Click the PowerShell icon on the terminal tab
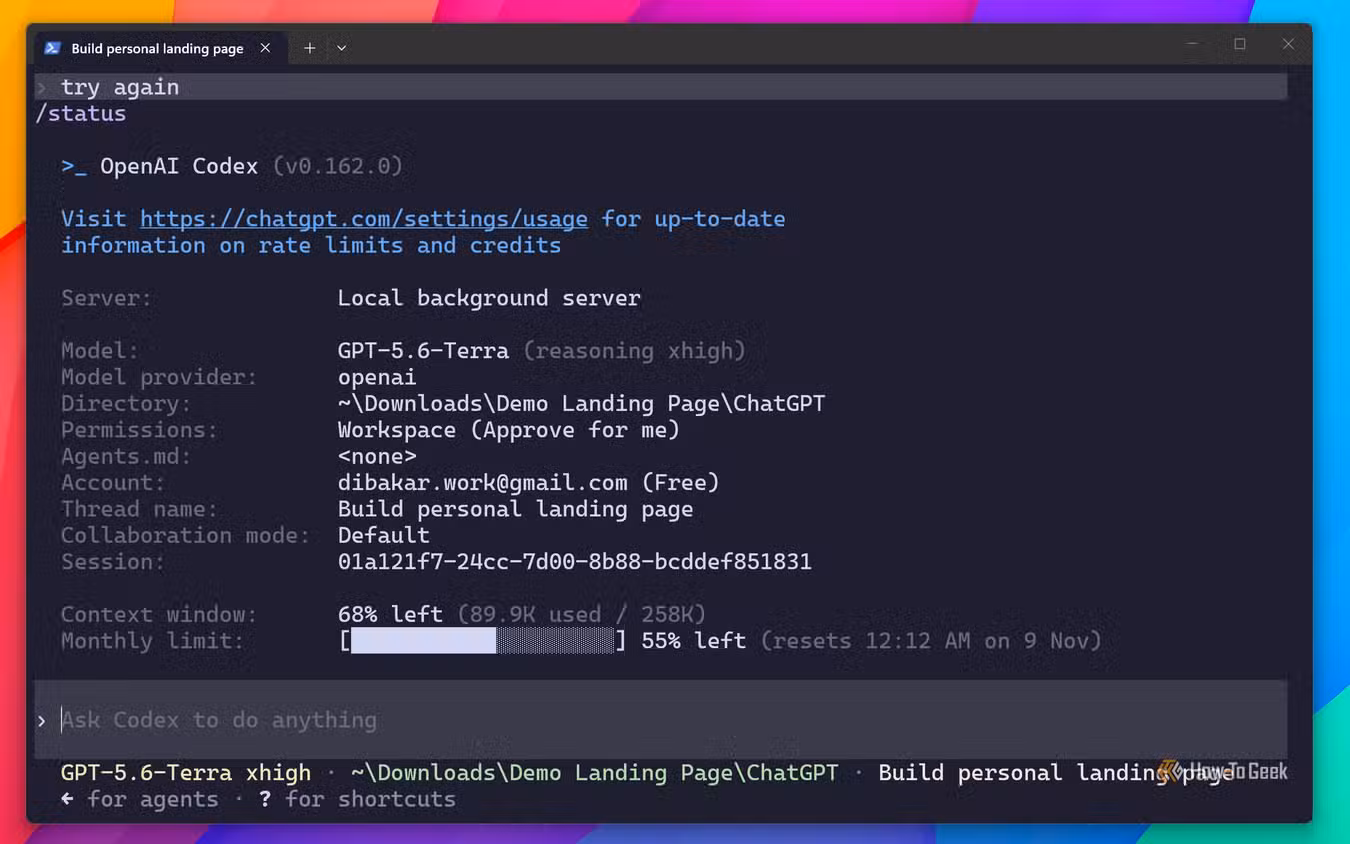This screenshot has height=844, width=1350. [53, 48]
